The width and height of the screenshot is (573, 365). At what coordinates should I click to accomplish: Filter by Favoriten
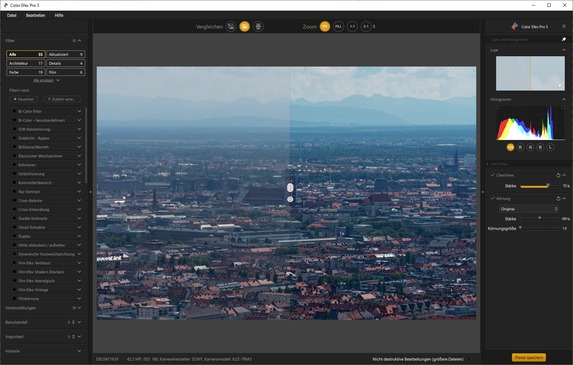click(23, 99)
